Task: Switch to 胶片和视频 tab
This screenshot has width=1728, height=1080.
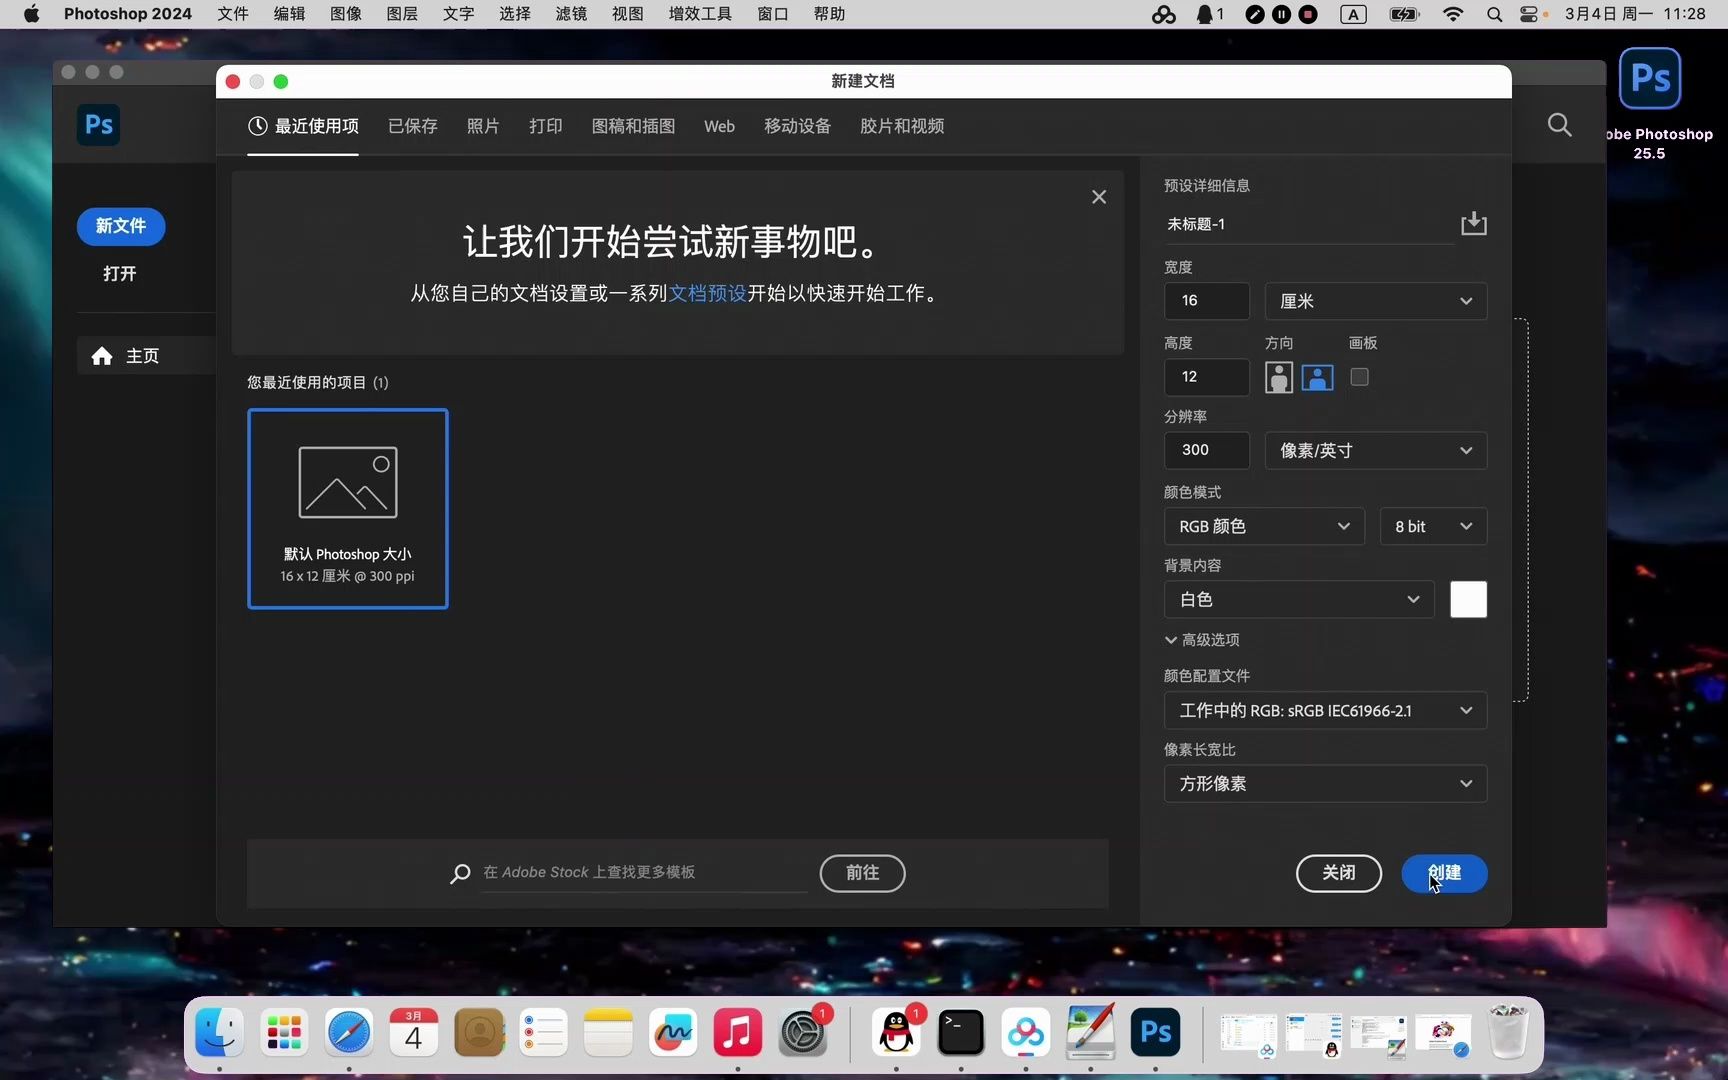Action: coord(902,126)
